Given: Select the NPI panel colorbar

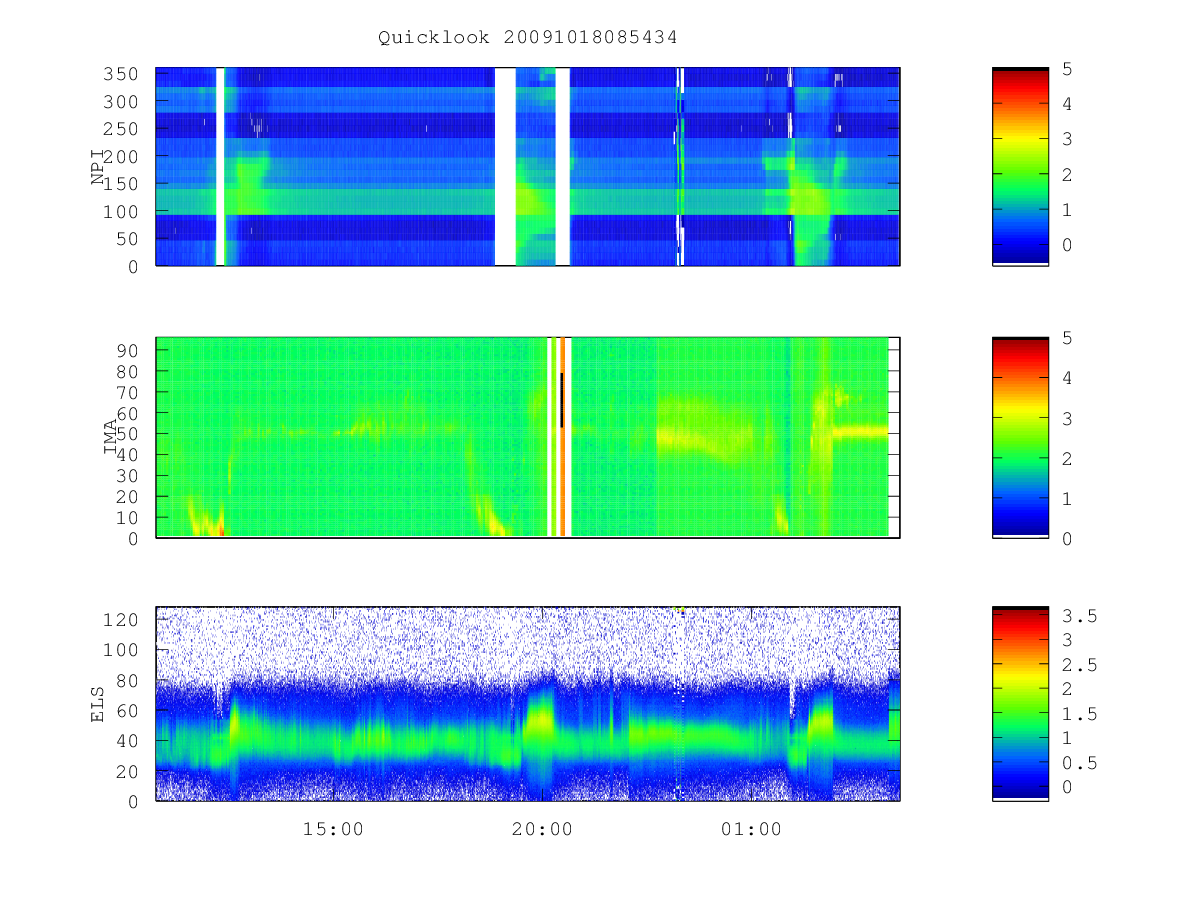Looking at the screenshot, I should (x=1020, y=166).
